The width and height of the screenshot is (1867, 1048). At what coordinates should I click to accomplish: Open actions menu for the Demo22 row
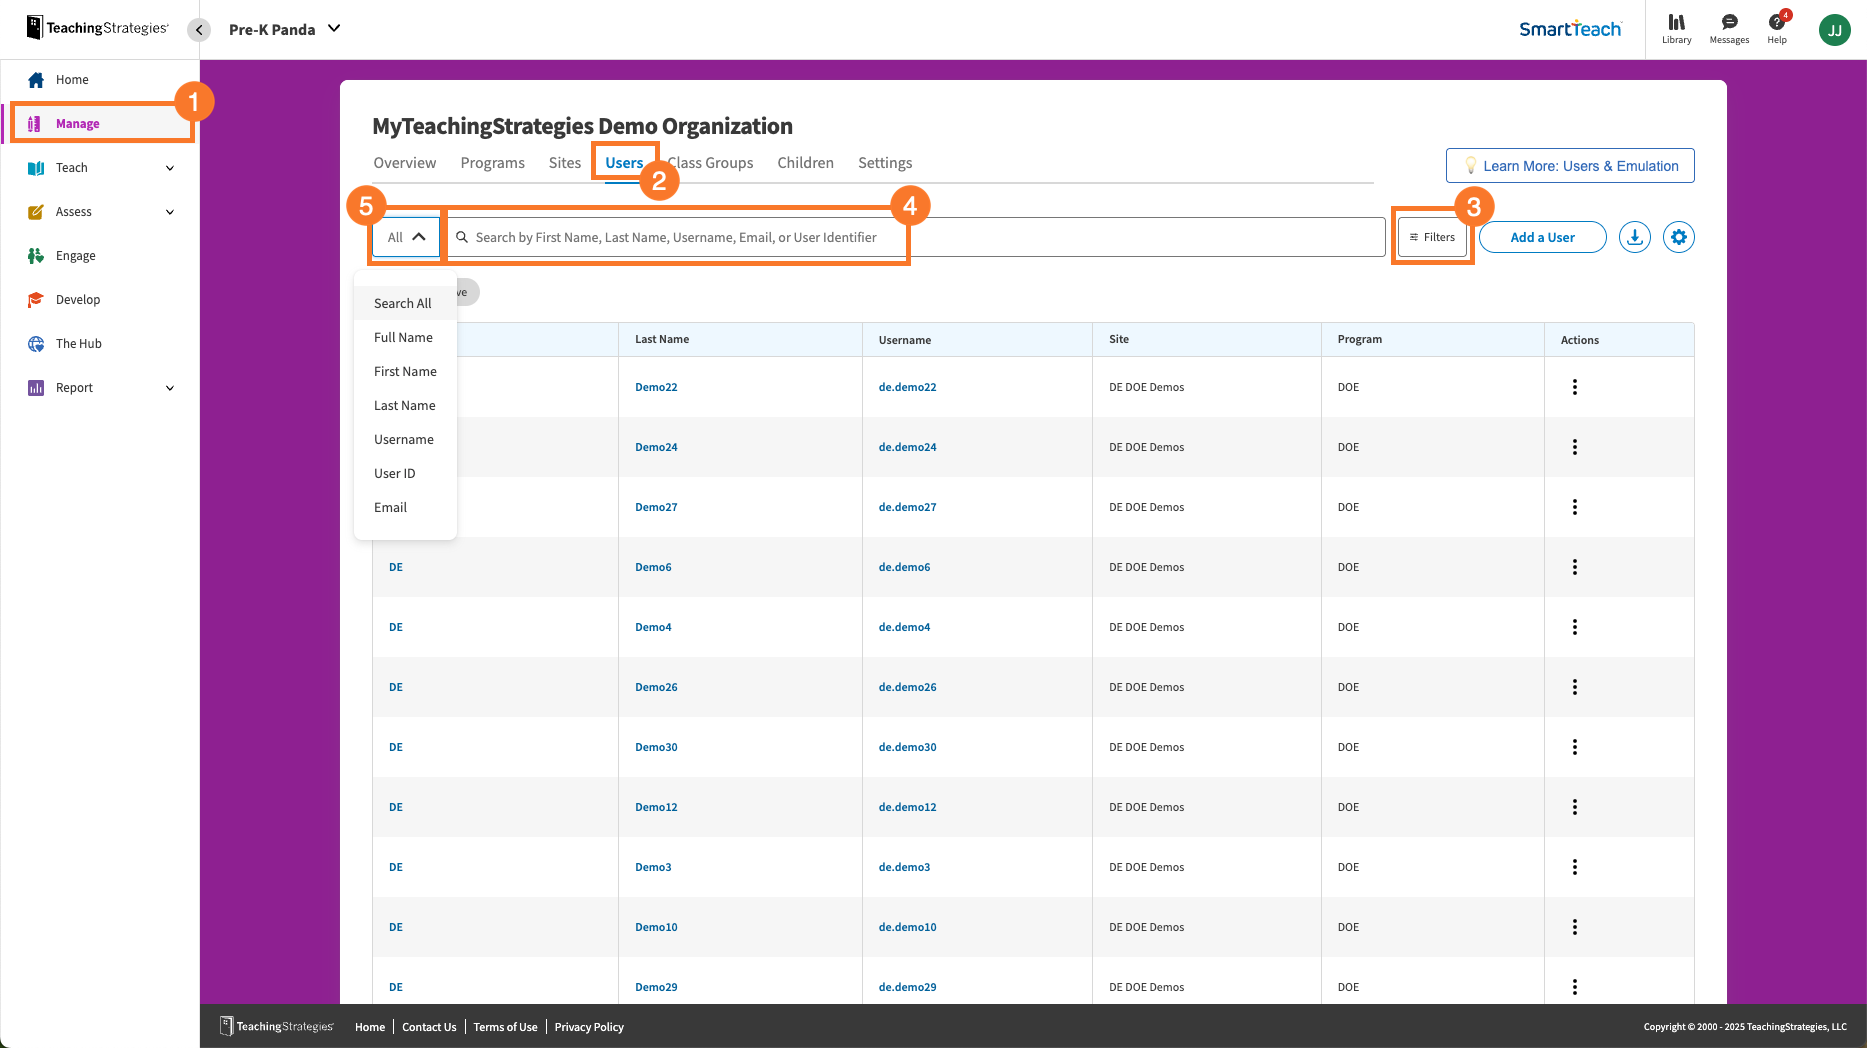(x=1575, y=387)
